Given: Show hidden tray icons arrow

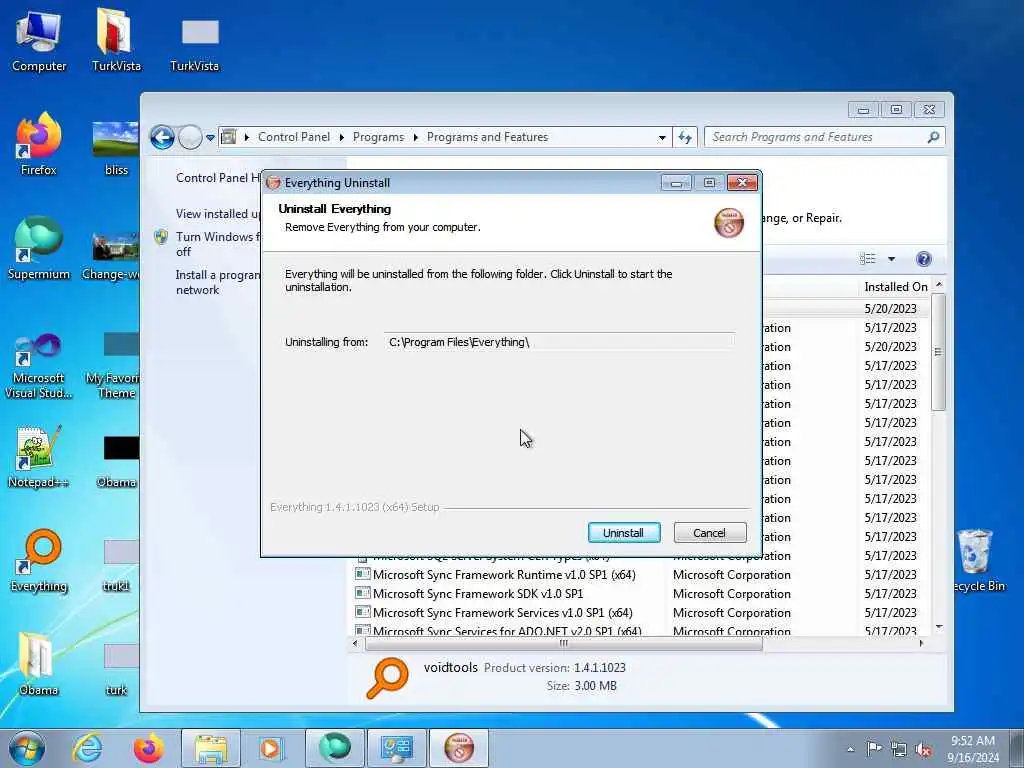Looking at the screenshot, I should coord(850,749).
